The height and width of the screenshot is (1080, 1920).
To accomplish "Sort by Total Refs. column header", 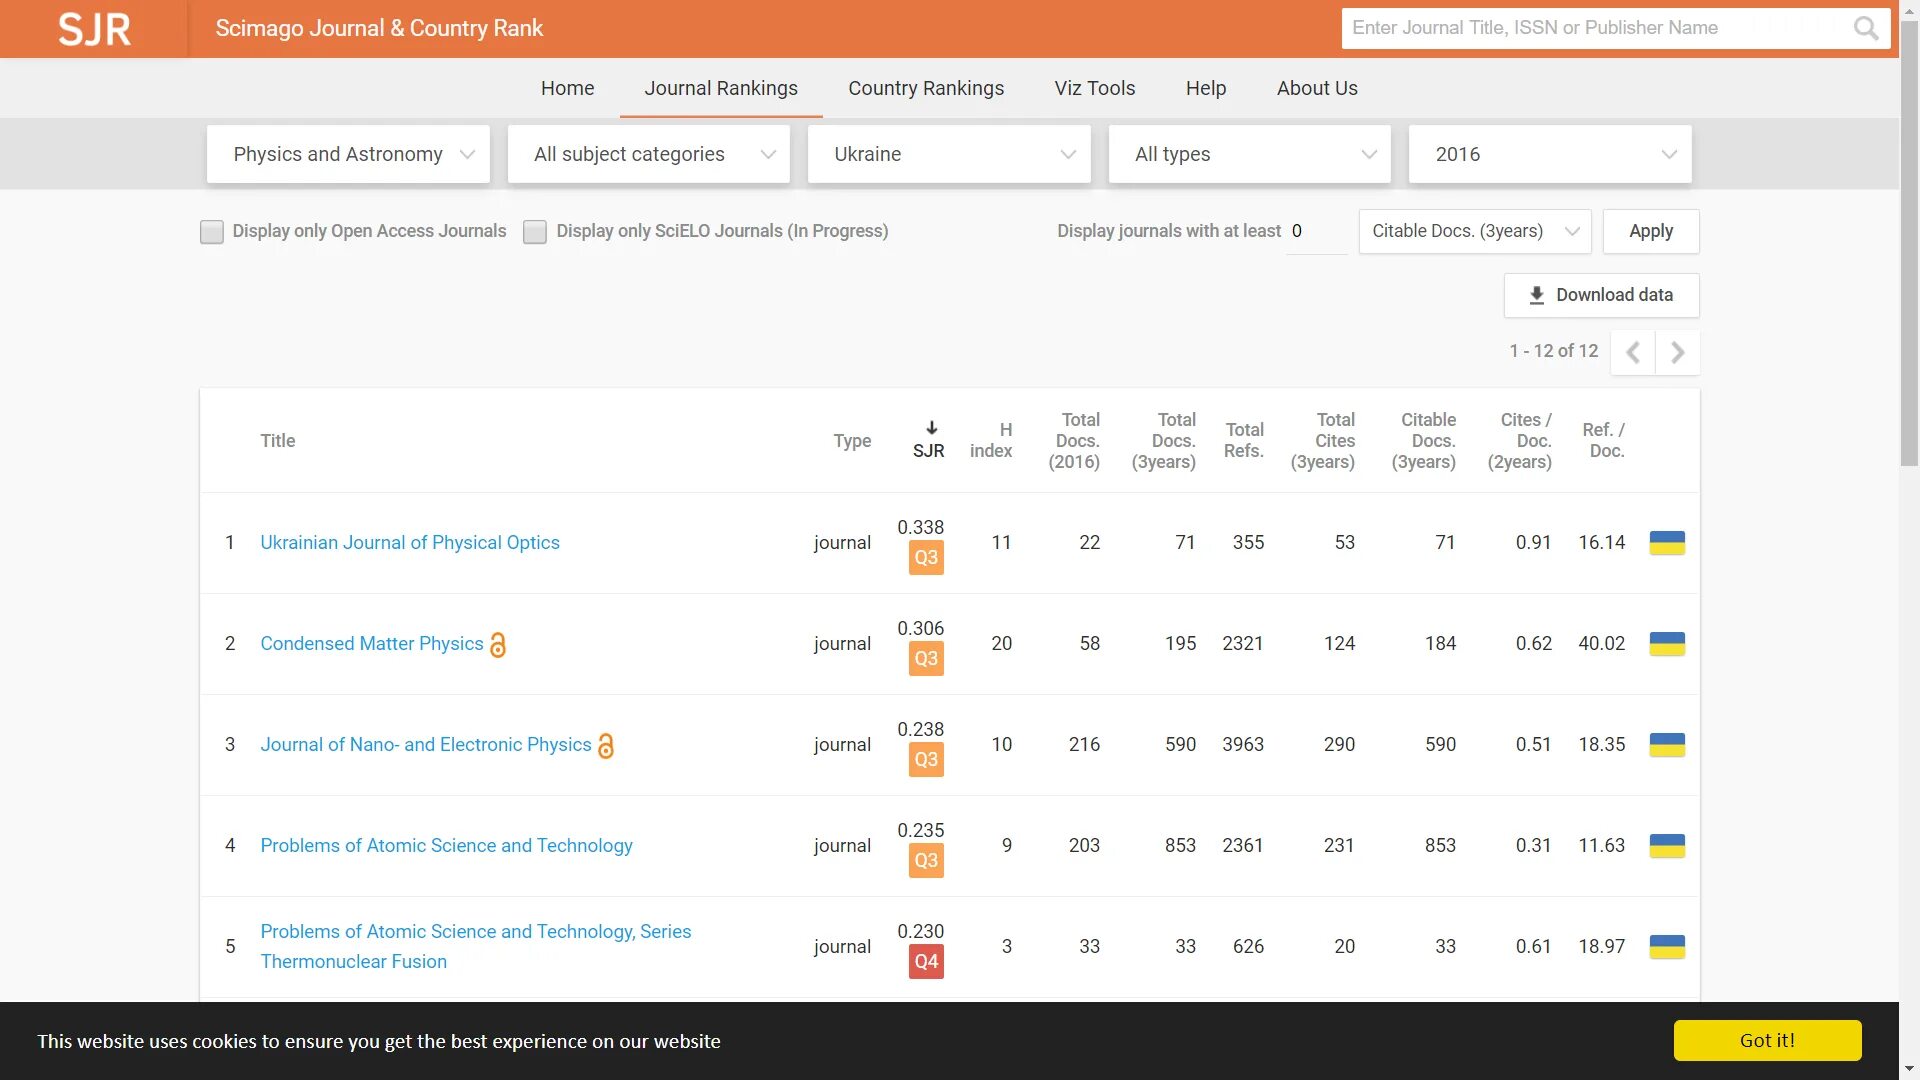I will point(1244,440).
